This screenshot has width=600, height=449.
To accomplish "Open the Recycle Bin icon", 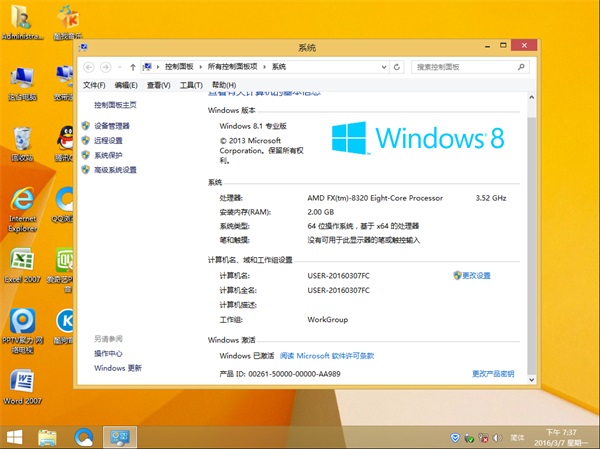I will click(22, 140).
